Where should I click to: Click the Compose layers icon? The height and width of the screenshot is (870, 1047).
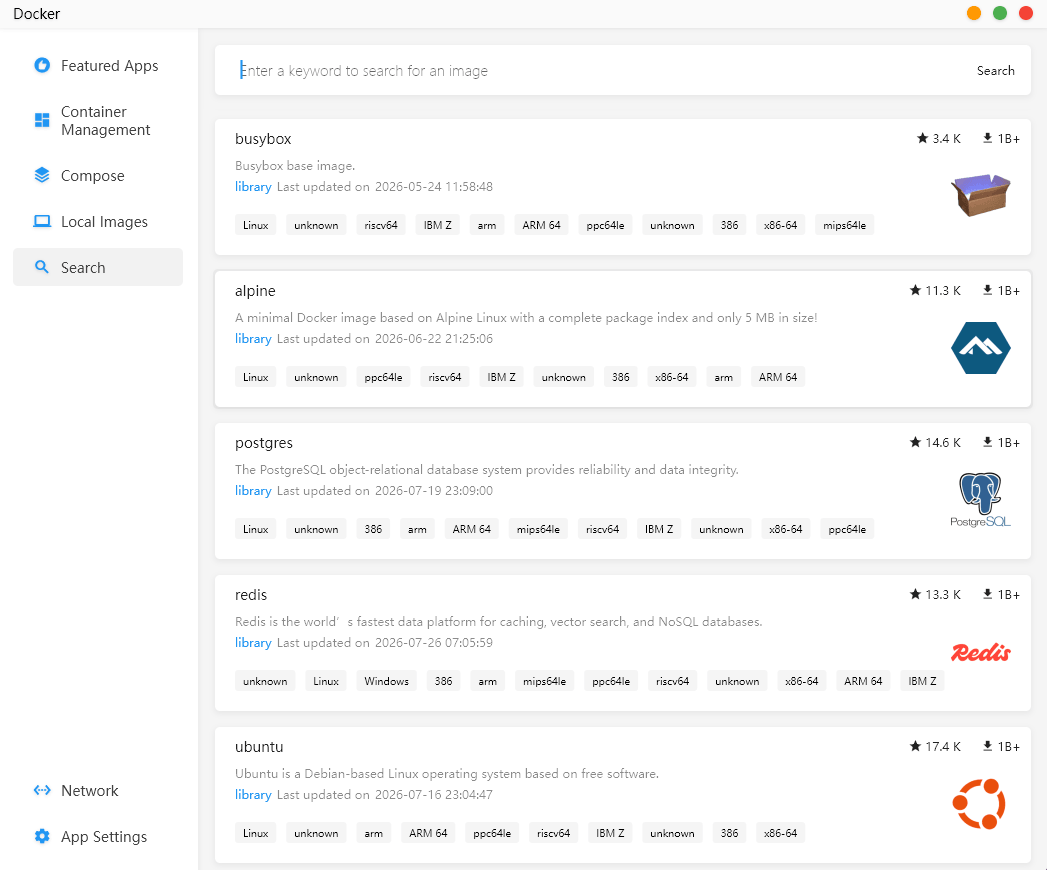[x=42, y=175]
